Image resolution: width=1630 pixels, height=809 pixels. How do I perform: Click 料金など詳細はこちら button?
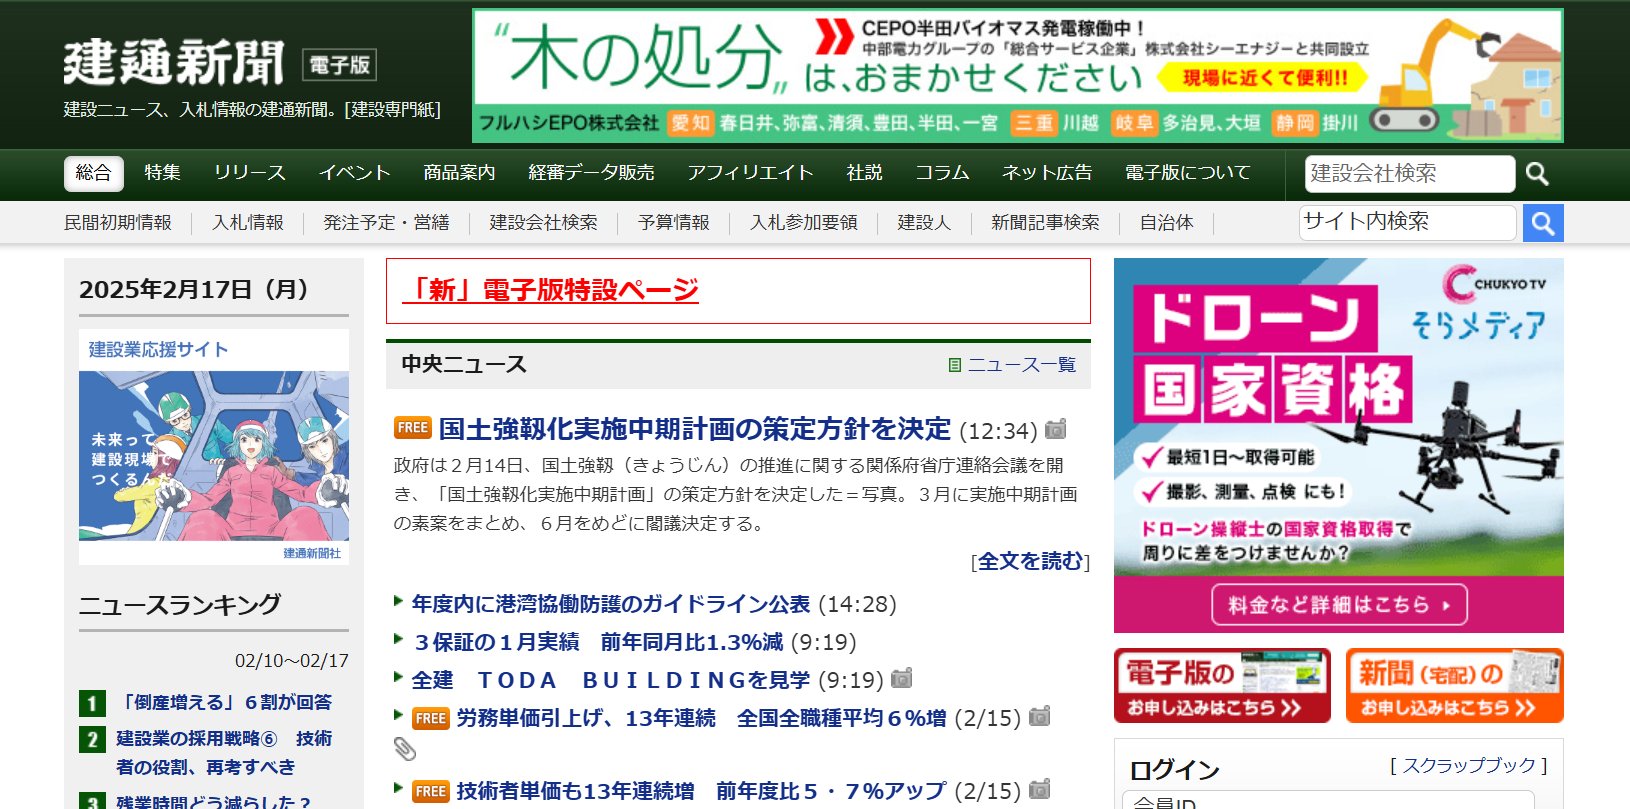(1339, 604)
